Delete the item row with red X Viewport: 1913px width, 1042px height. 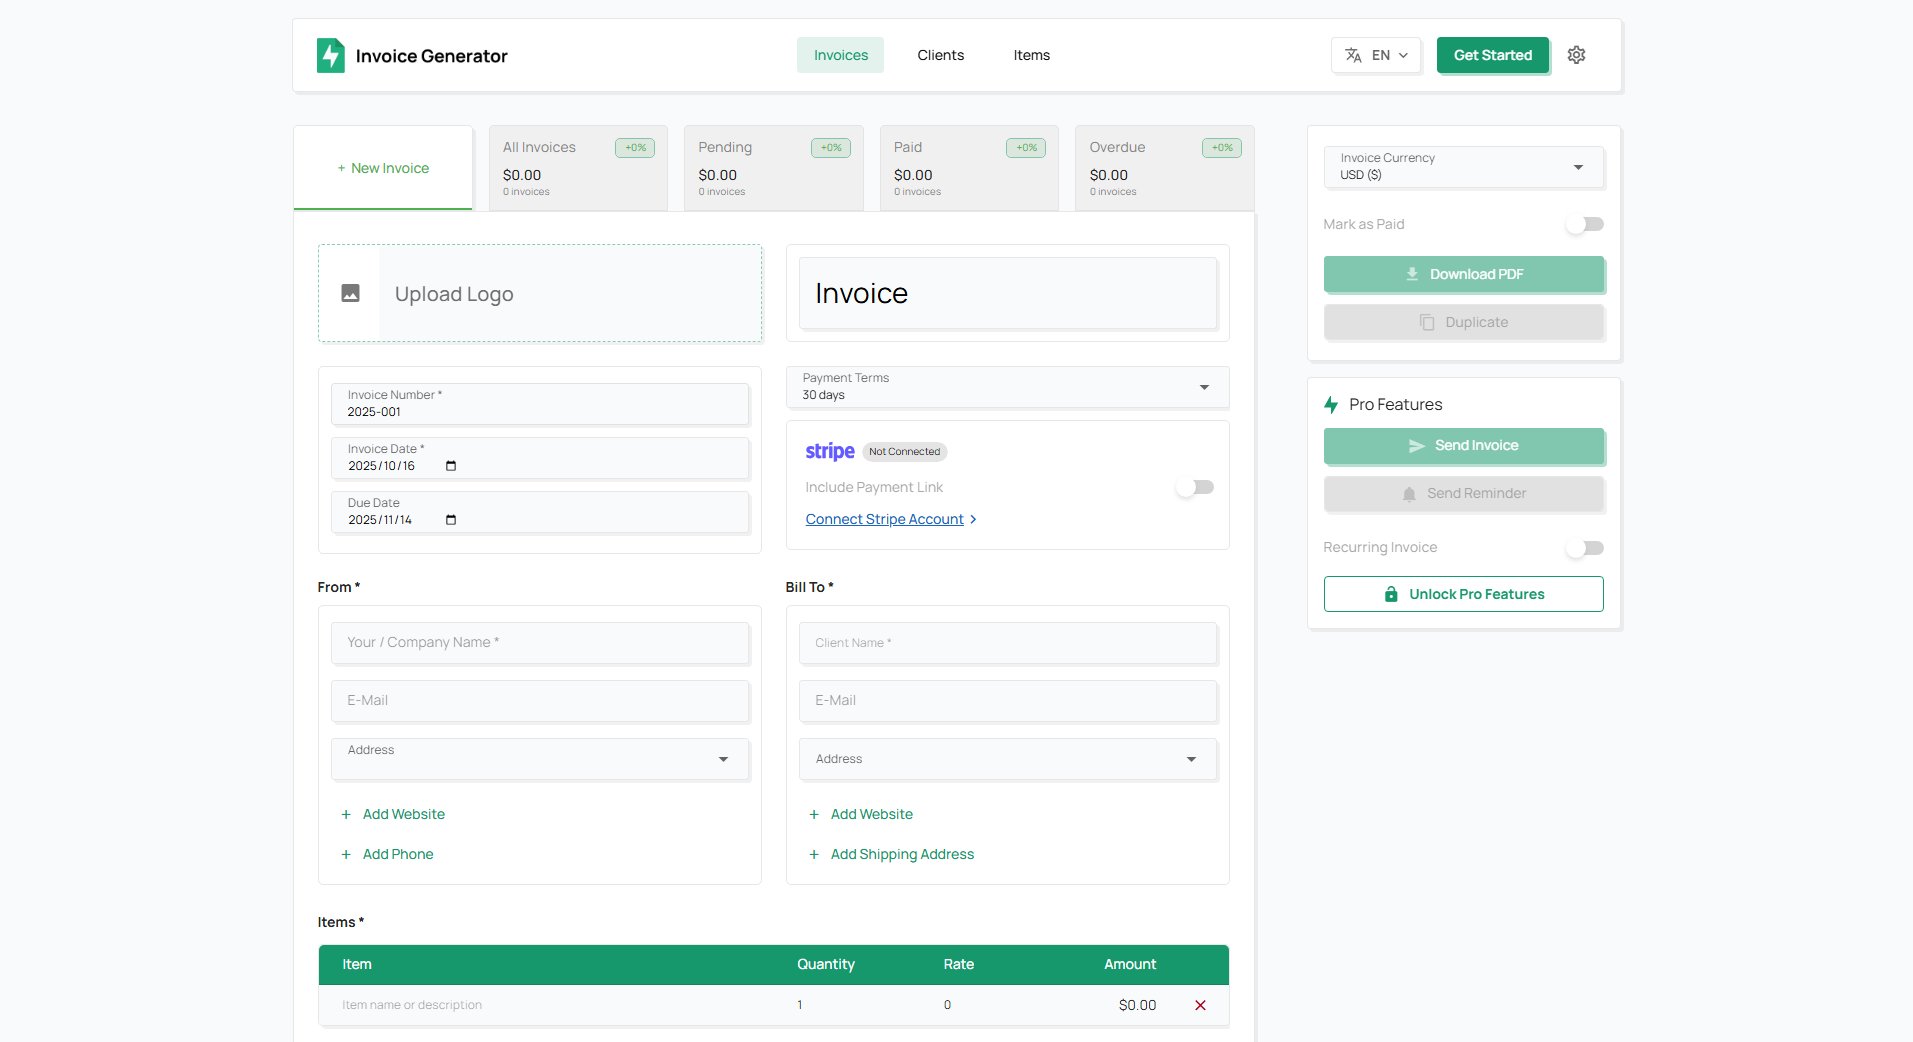[1200, 1005]
